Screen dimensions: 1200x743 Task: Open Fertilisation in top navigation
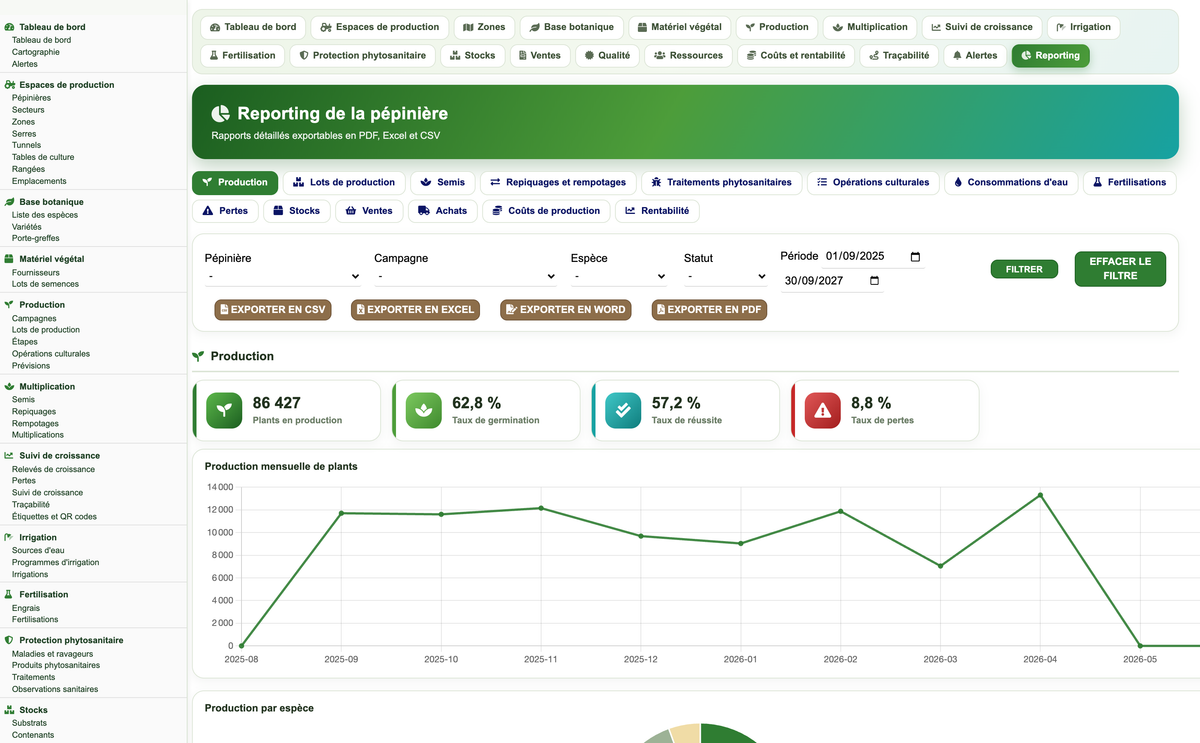point(242,55)
